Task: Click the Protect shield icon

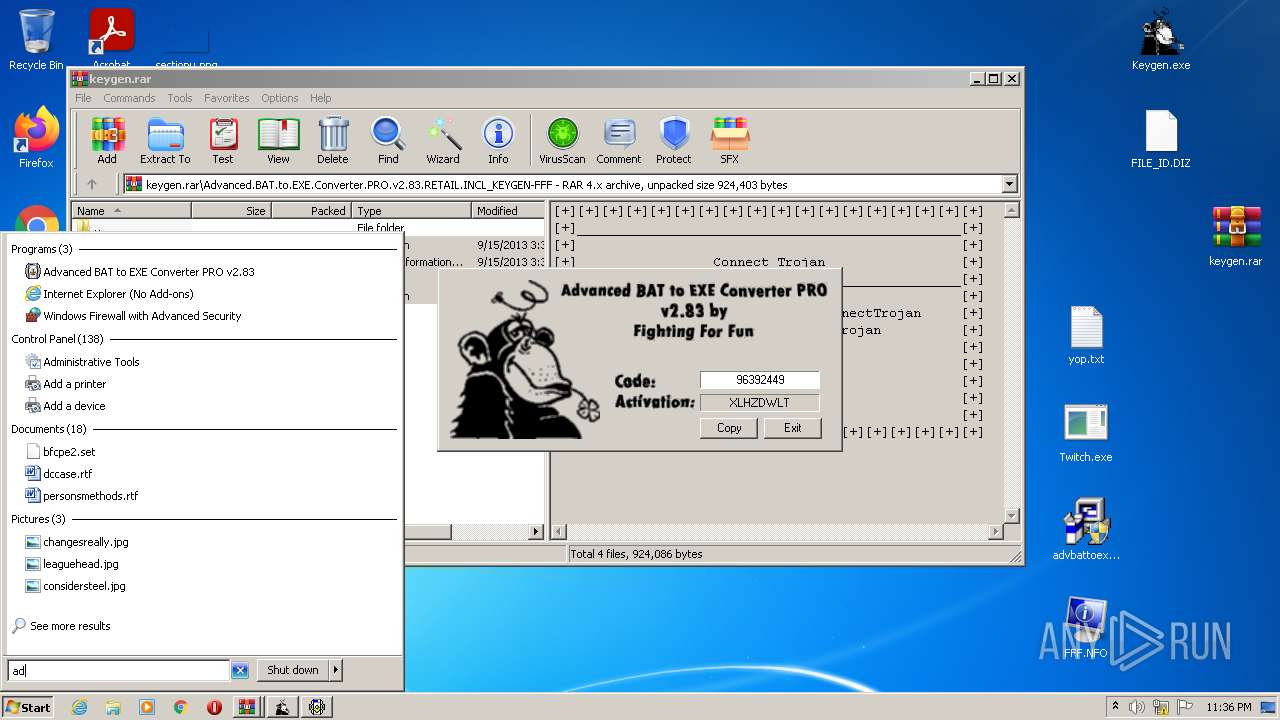Action: pyautogui.click(x=674, y=140)
